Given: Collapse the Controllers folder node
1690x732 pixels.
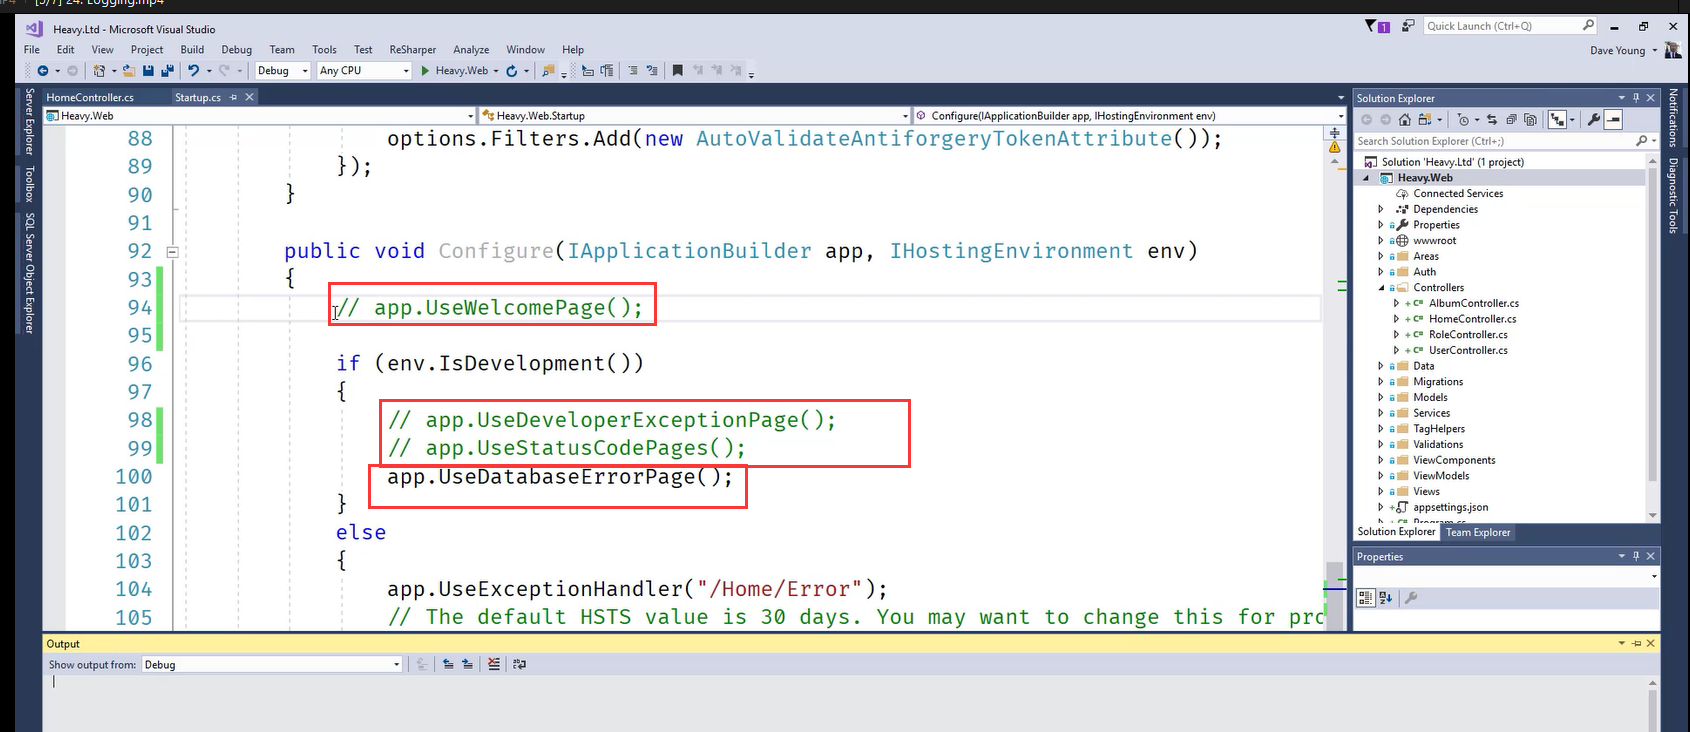Looking at the screenshot, I should pyautogui.click(x=1381, y=288).
